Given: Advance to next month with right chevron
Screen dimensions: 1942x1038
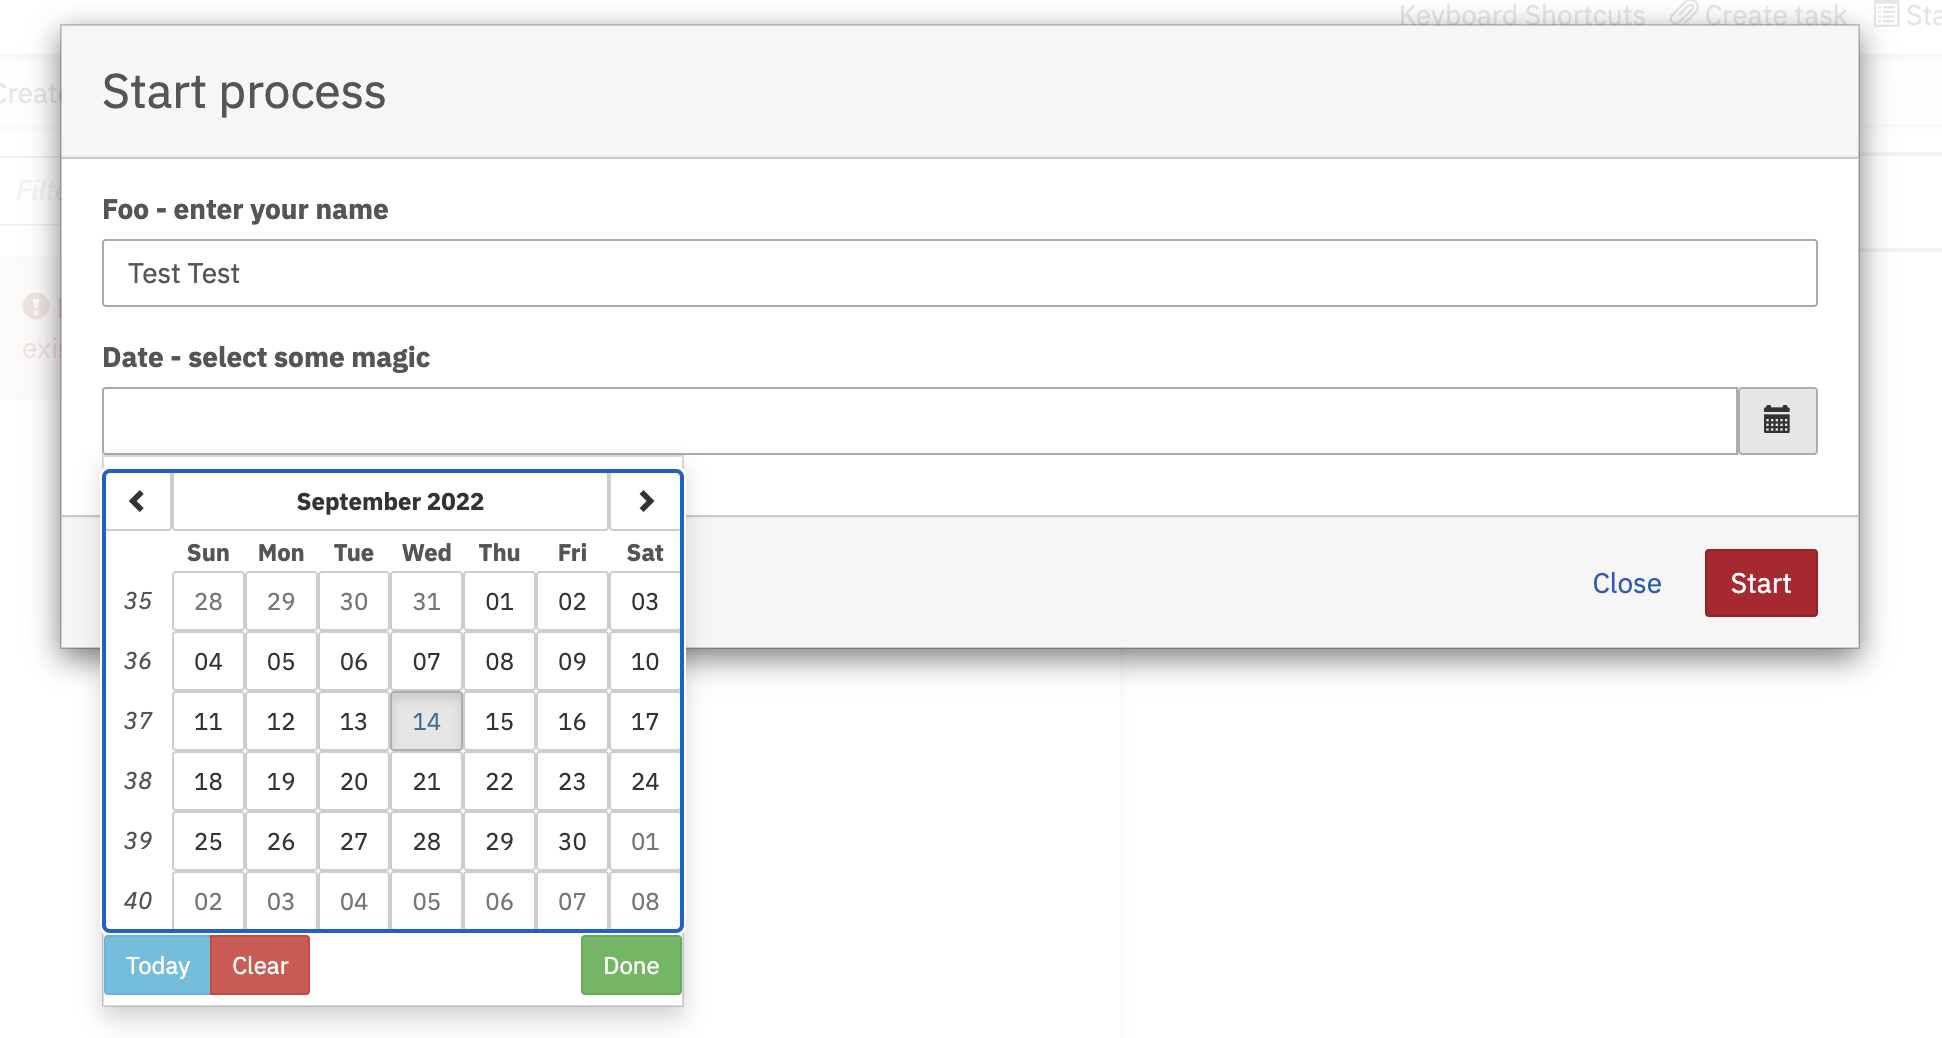Looking at the screenshot, I should [x=646, y=501].
